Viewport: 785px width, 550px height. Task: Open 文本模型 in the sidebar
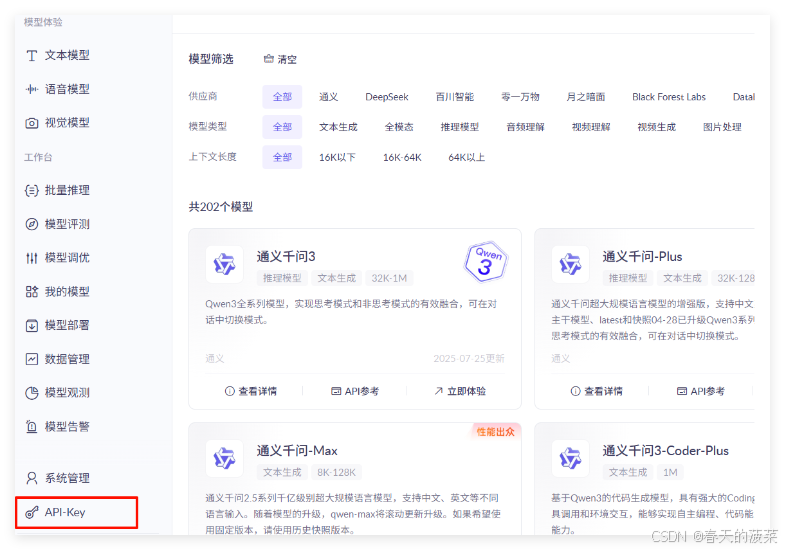click(x=67, y=56)
